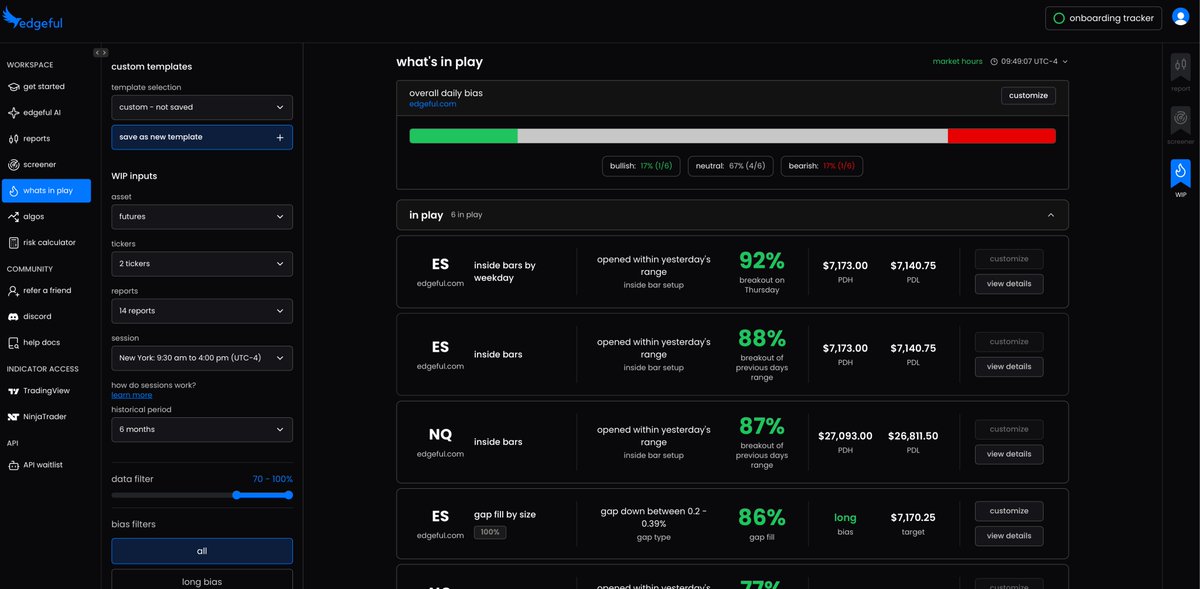
Task: Click the NinjaTrader icon
Action: click(x=14, y=417)
